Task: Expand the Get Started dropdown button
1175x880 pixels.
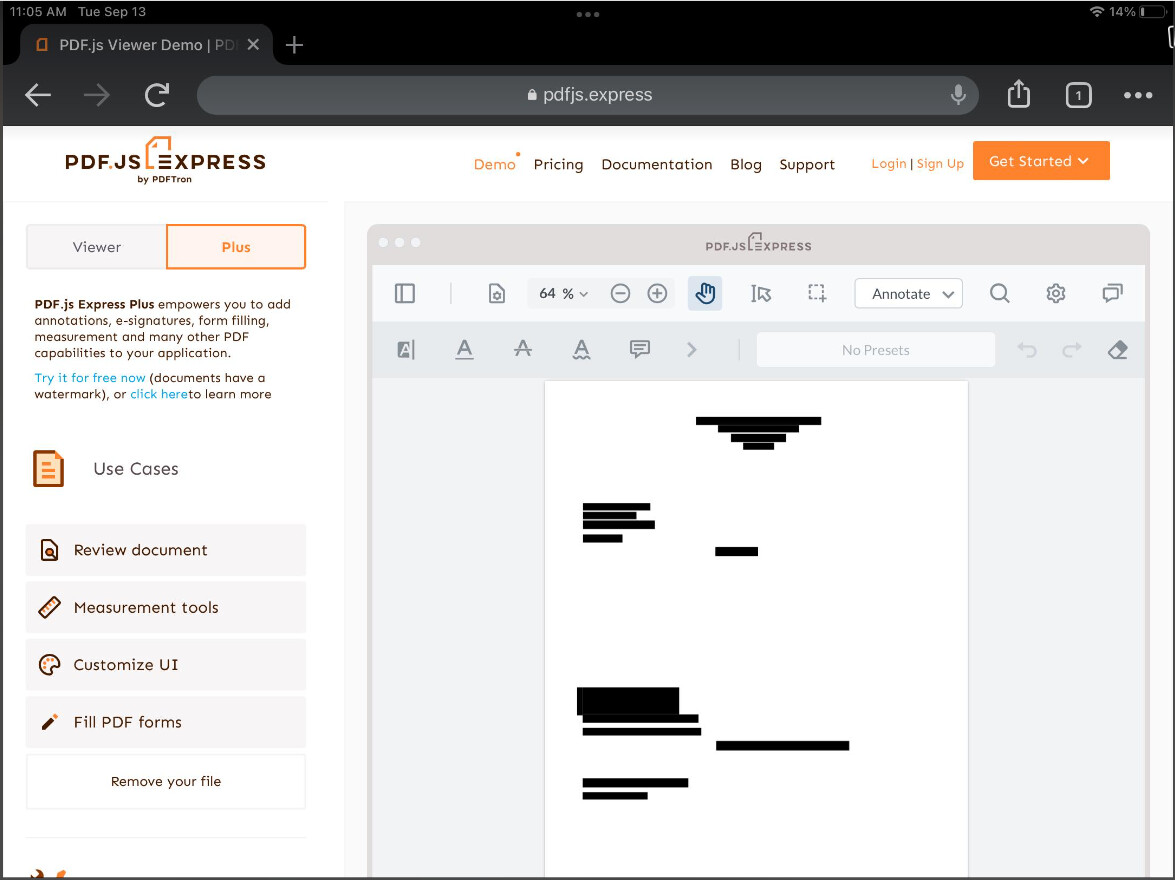Action: (1041, 160)
